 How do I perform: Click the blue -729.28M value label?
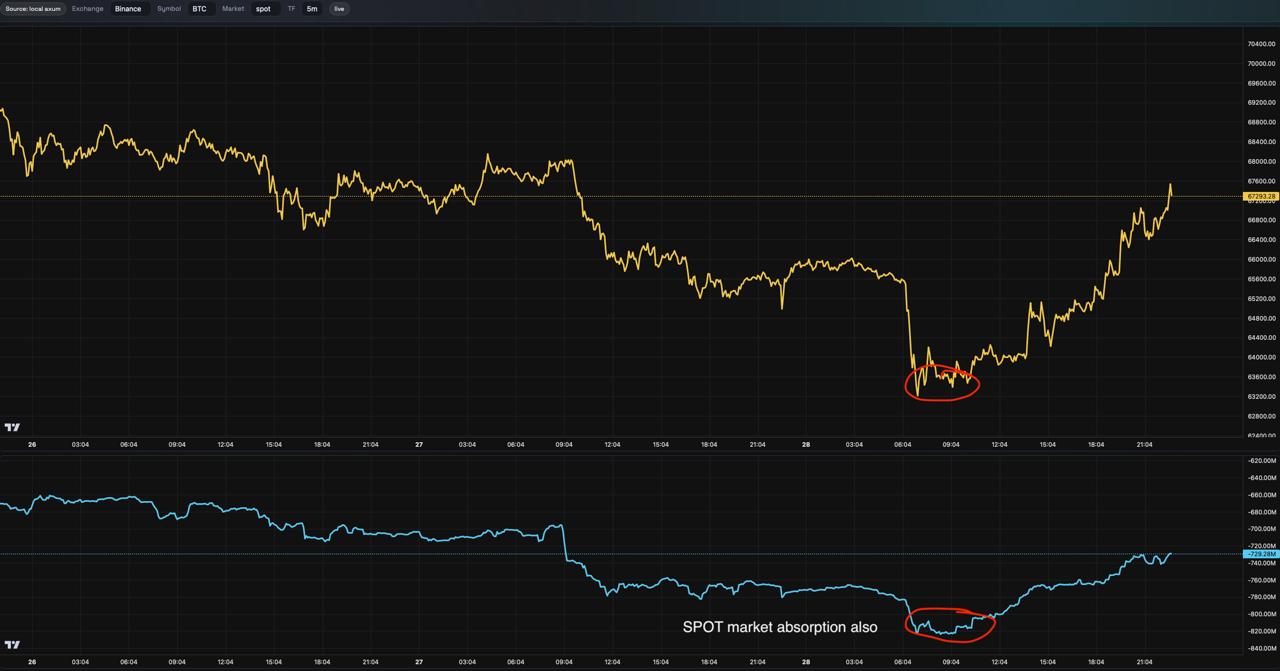click(x=1259, y=553)
